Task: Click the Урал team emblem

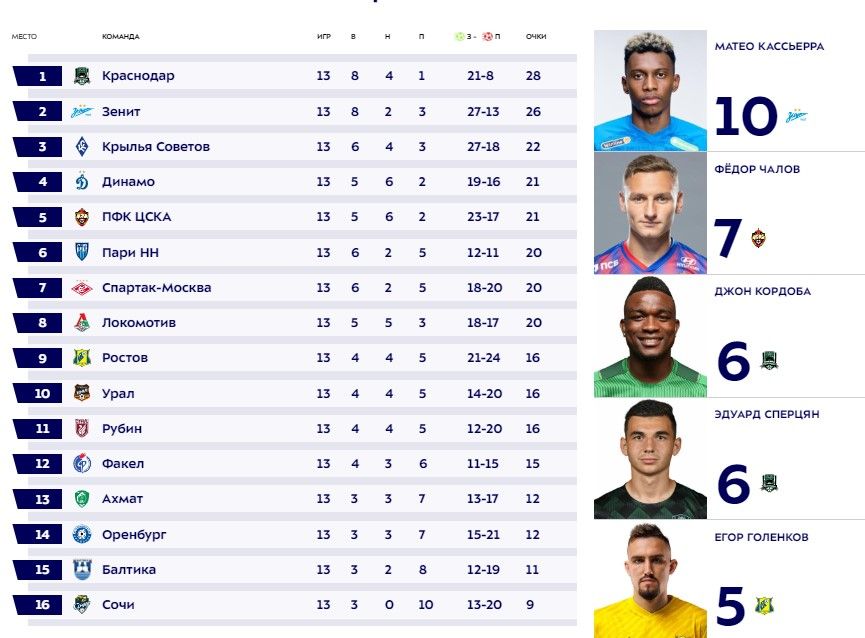Action: [x=82, y=393]
